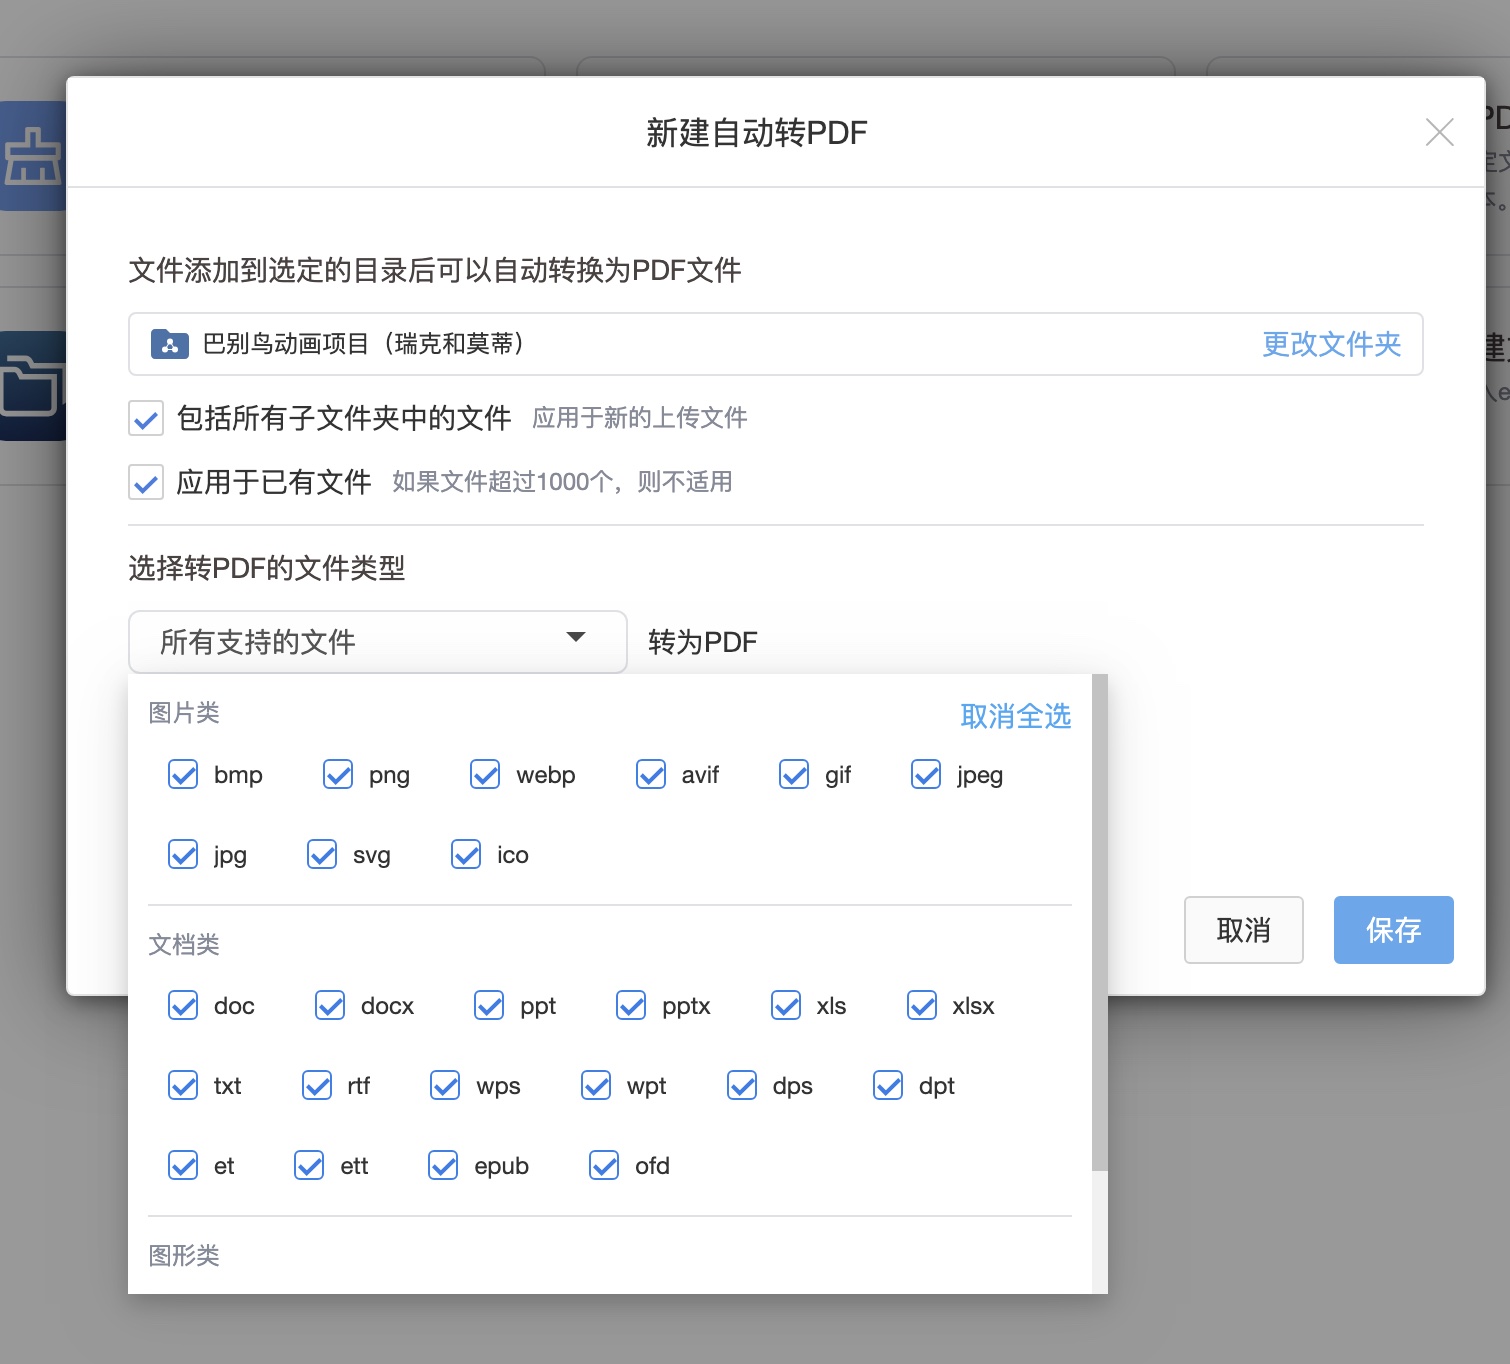Uncheck the wps checkbox
Viewport: 1510px width, 1364px height.
click(445, 1086)
